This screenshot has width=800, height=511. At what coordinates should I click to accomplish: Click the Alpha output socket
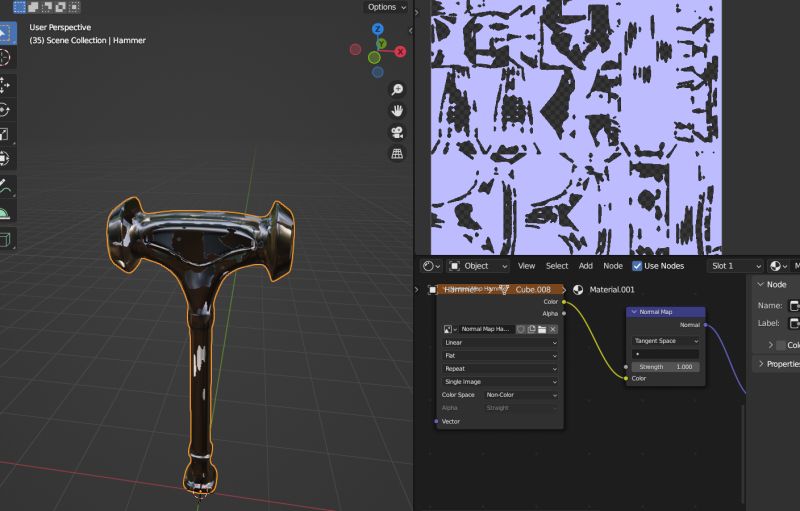(564, 314)
